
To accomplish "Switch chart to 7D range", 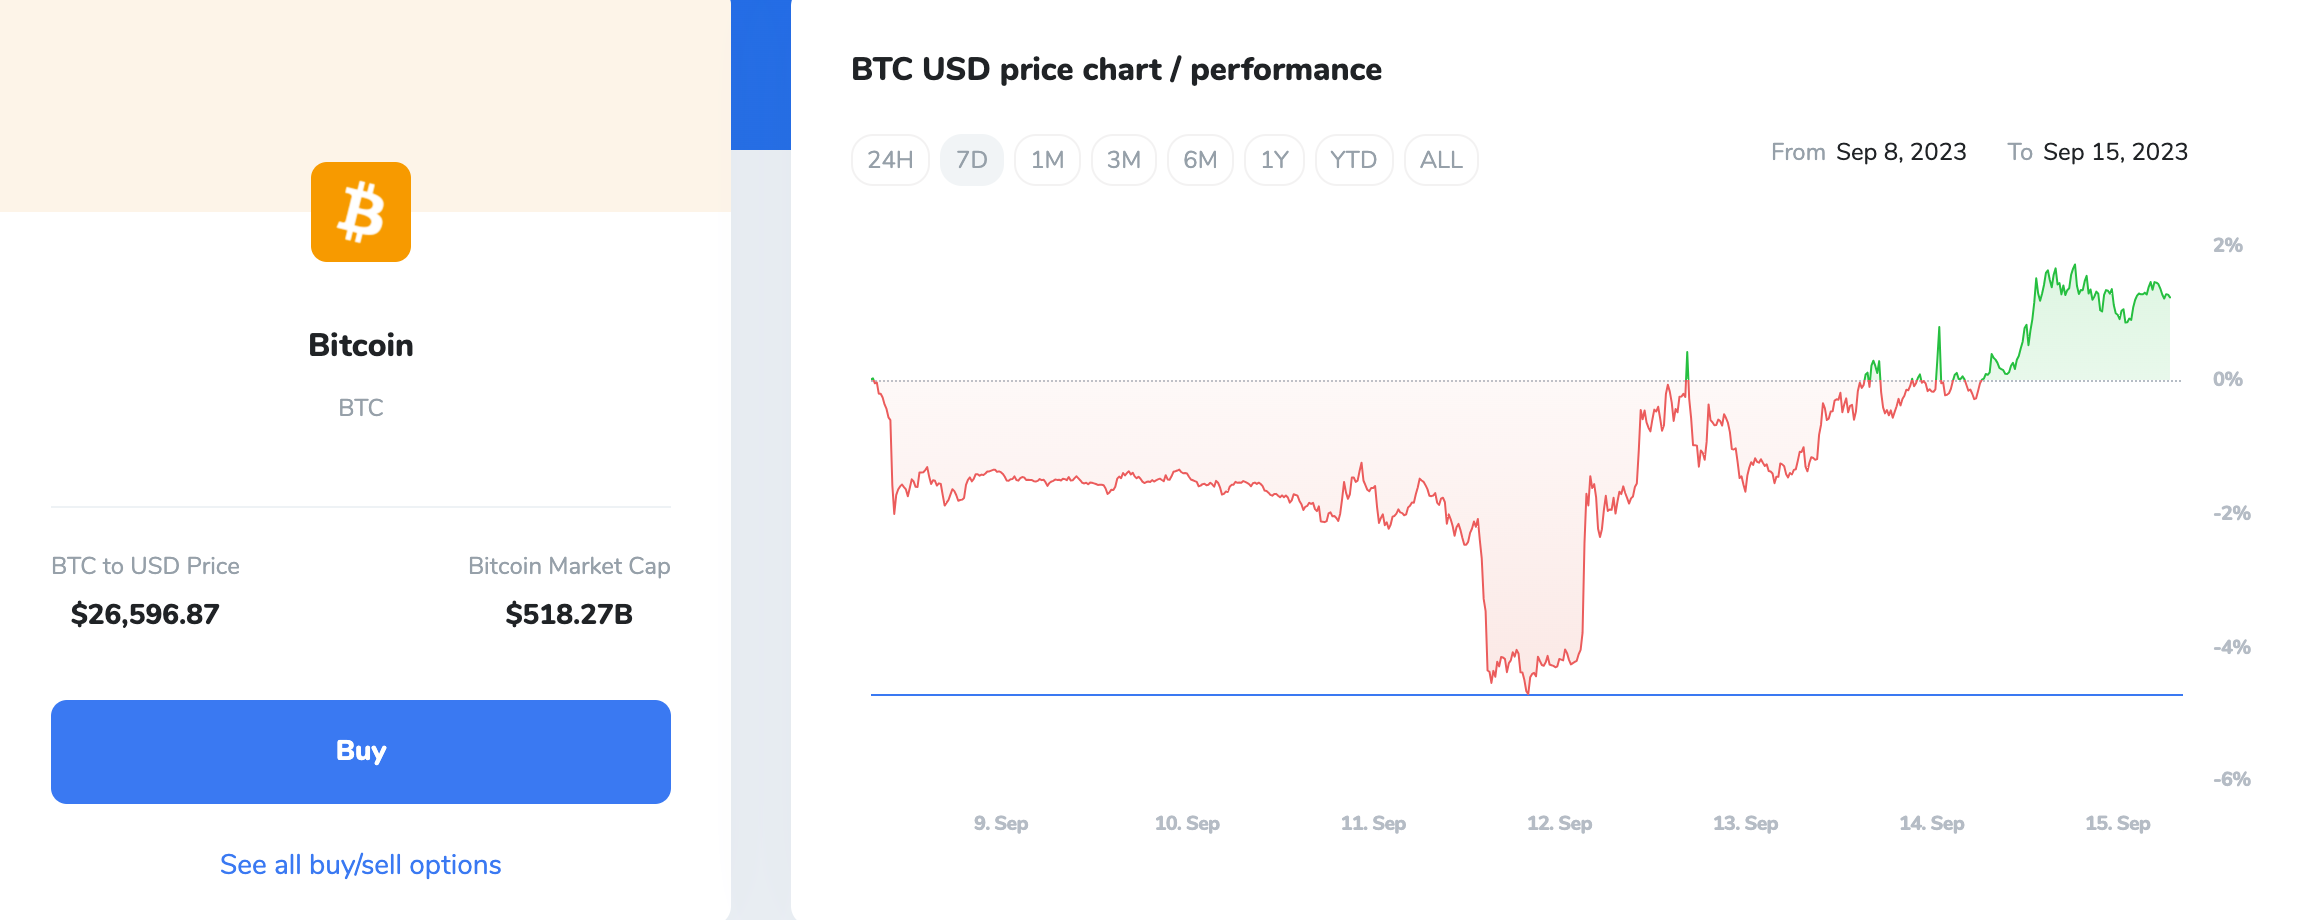I will pyautogui.click(x=971, y=160).
